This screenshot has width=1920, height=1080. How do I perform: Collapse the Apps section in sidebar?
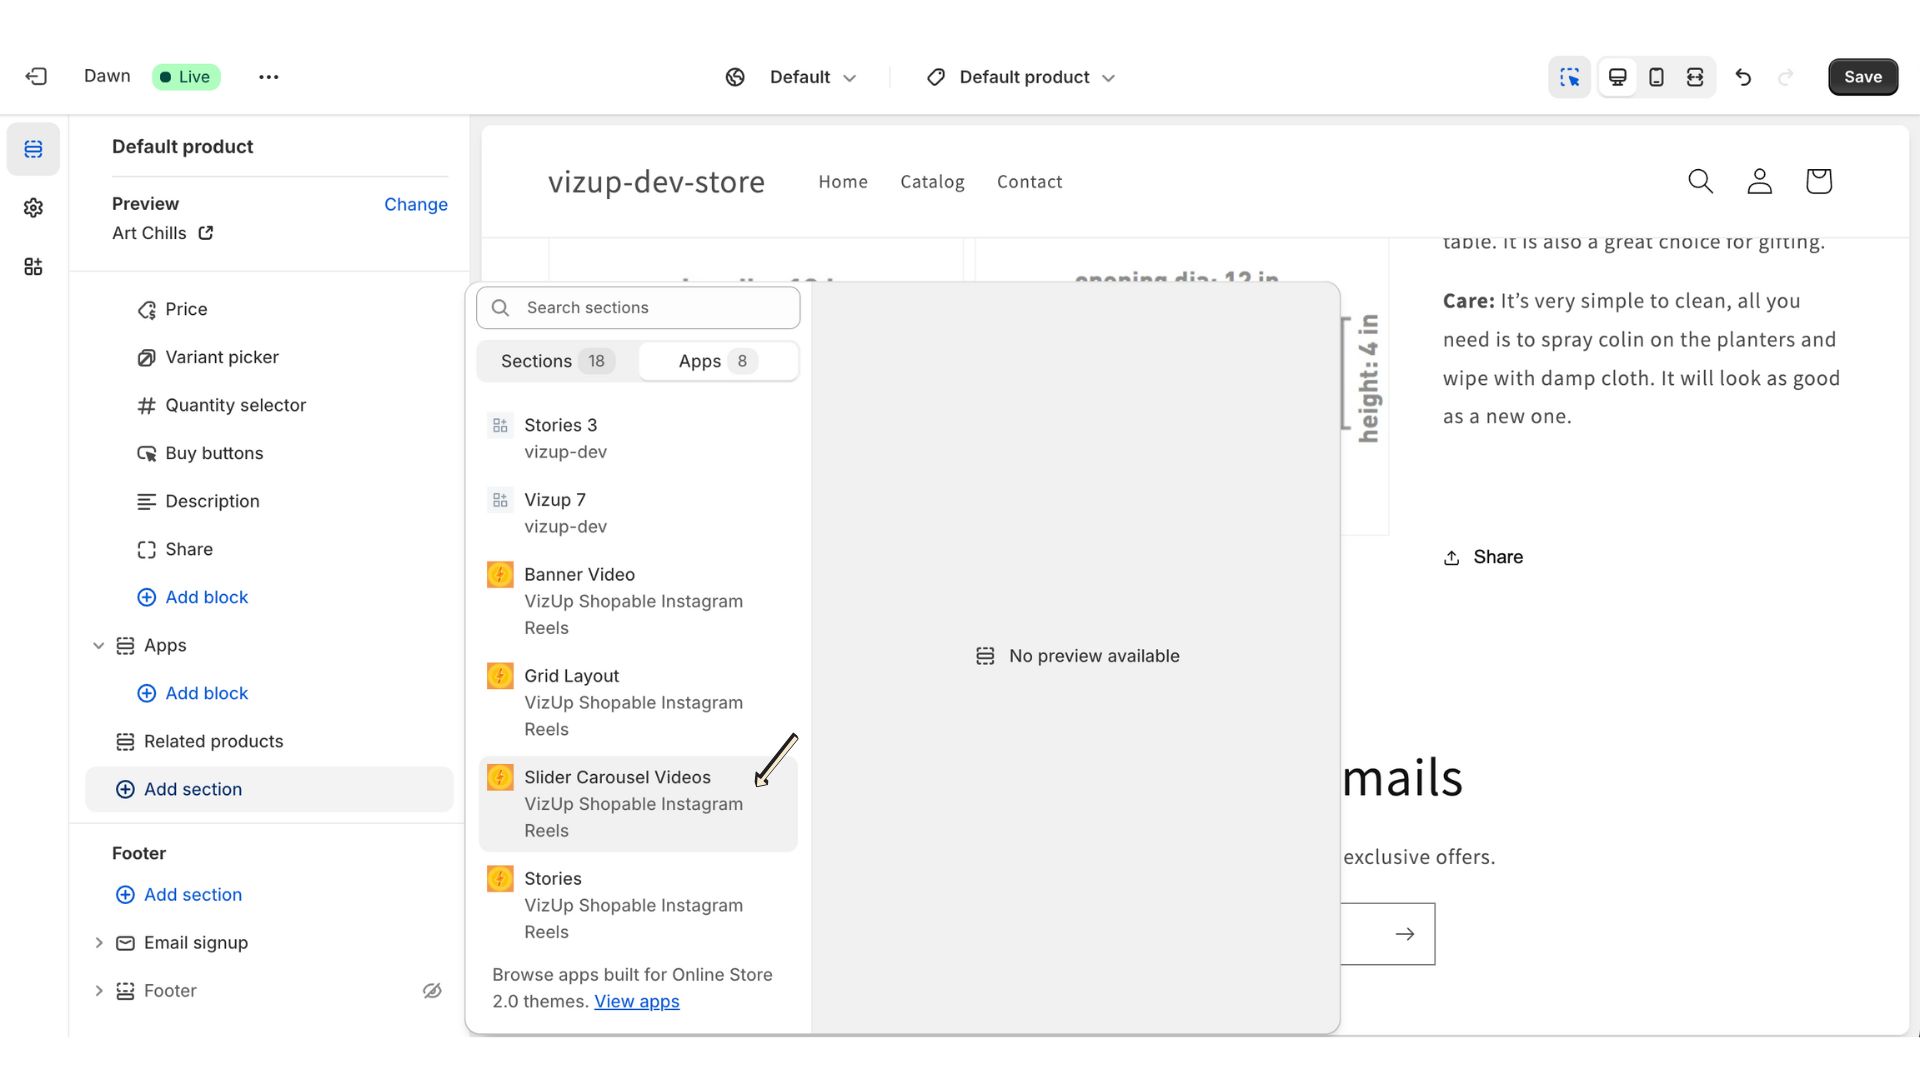pyautogui.click(x=98, y=646)
